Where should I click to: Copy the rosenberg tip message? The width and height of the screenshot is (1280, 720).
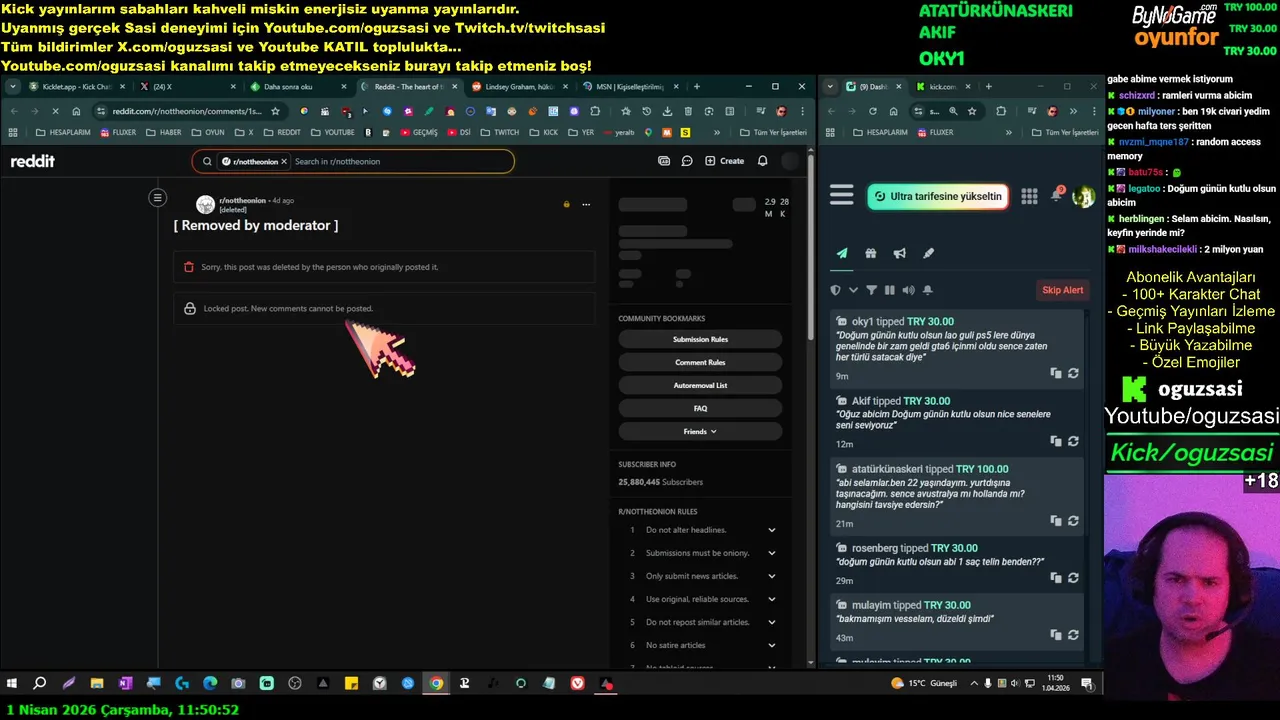pyautogui.click(x=1056, y=578)
